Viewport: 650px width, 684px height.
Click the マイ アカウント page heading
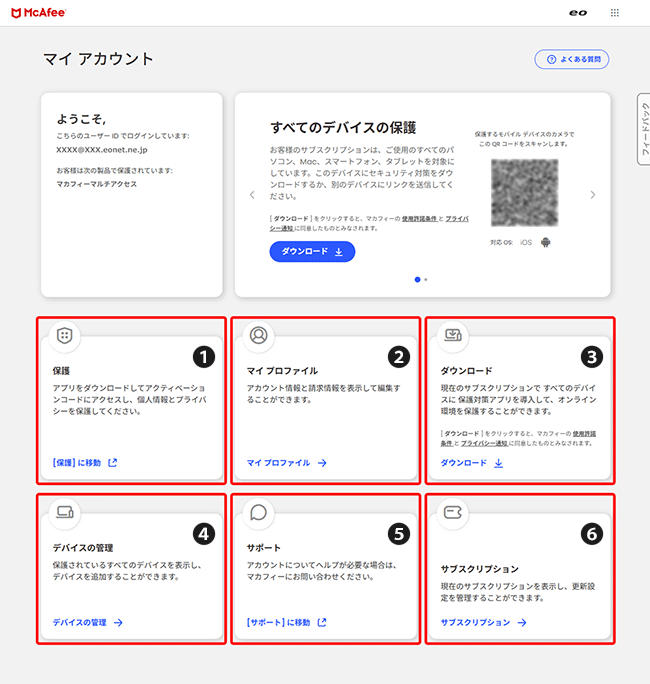coord(98,59)
